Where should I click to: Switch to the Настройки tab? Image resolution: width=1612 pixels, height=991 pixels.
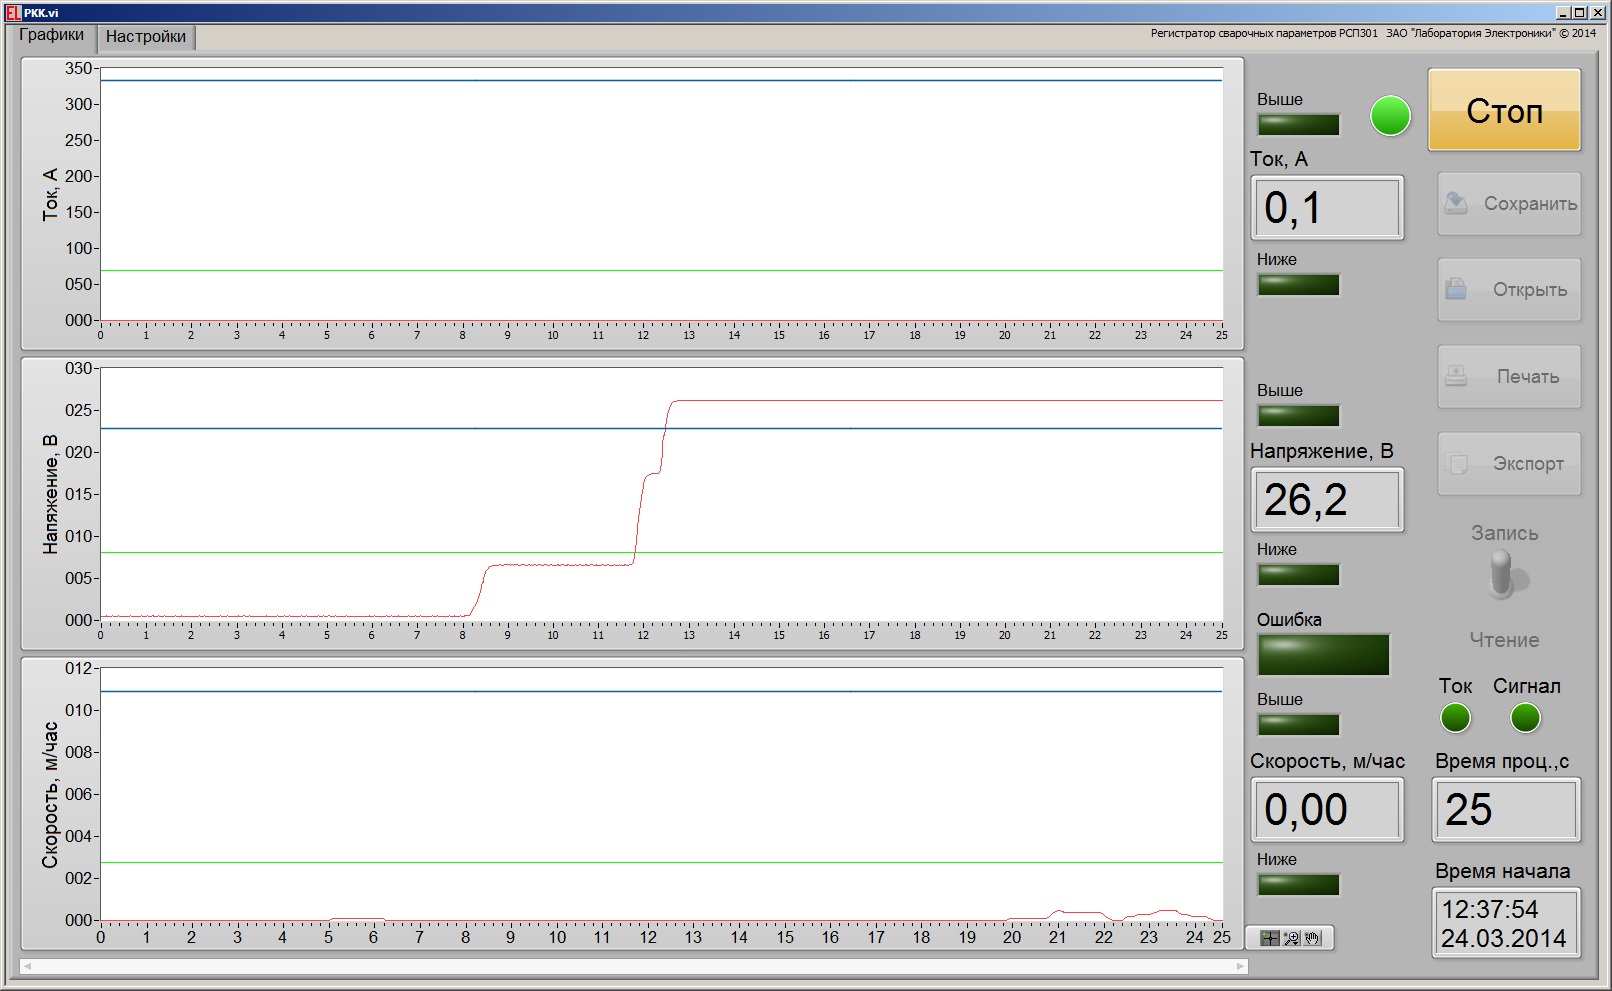tap(146, 37)
